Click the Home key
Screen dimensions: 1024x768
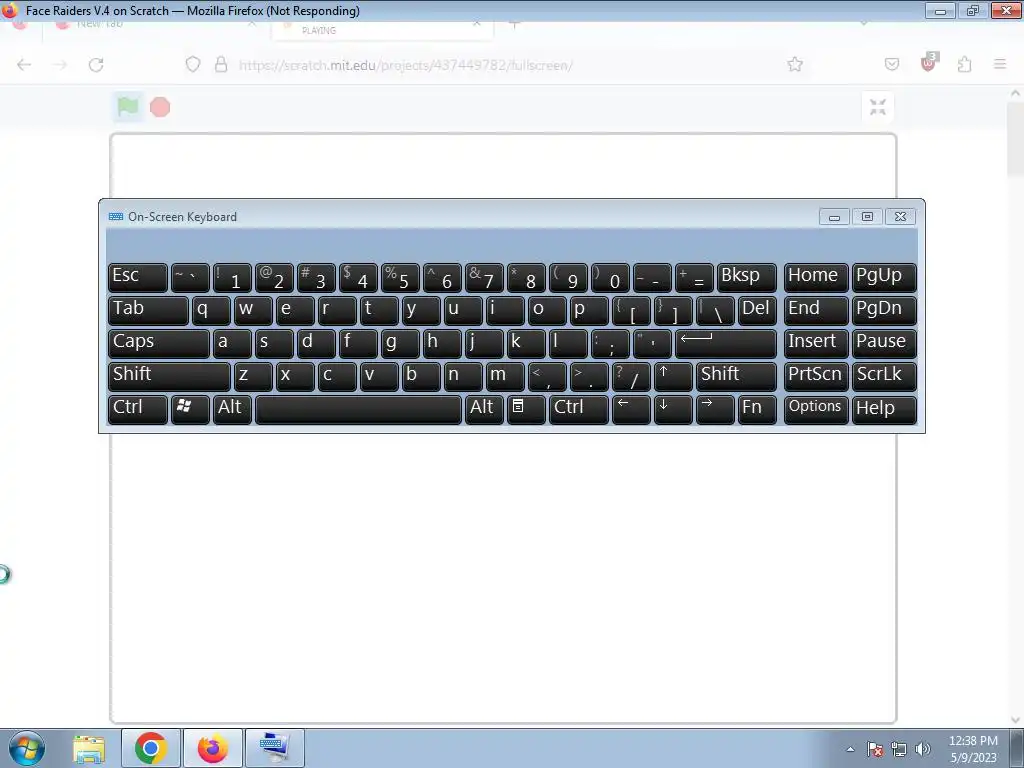pyautogui.click(x=816, y=278)
